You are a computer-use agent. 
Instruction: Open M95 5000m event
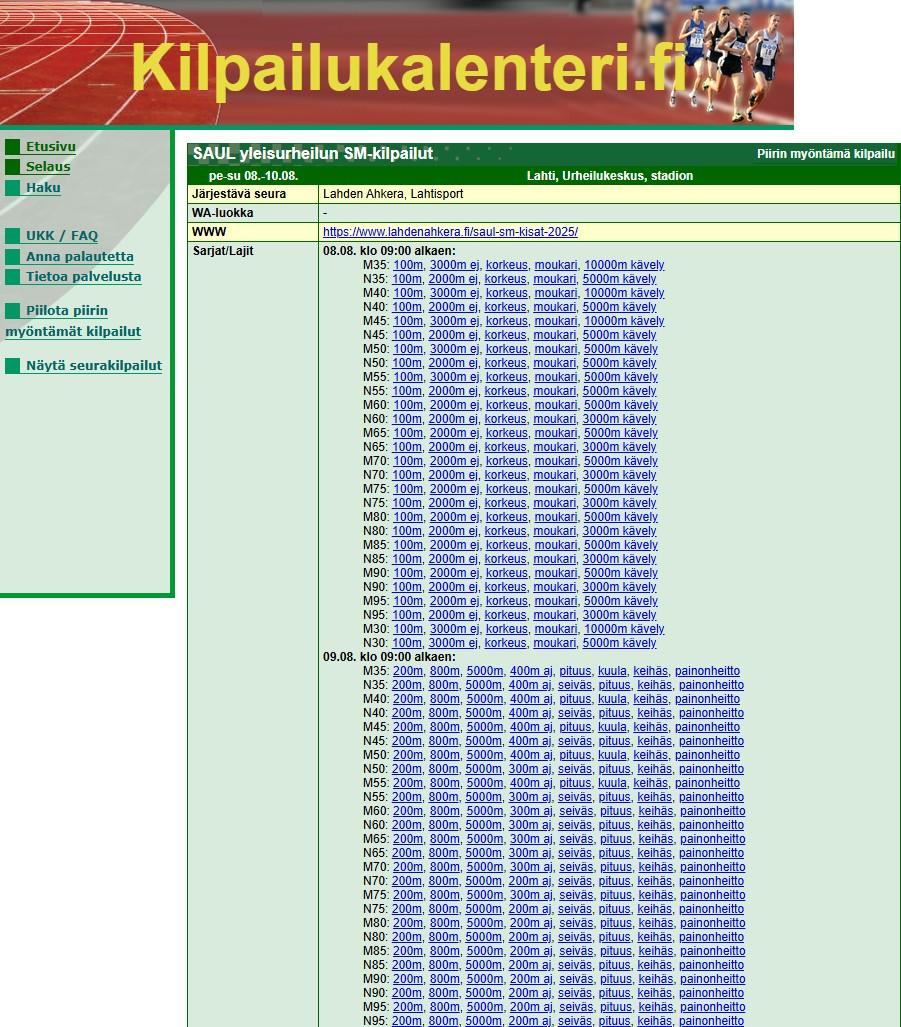(x=485, y=1007)
